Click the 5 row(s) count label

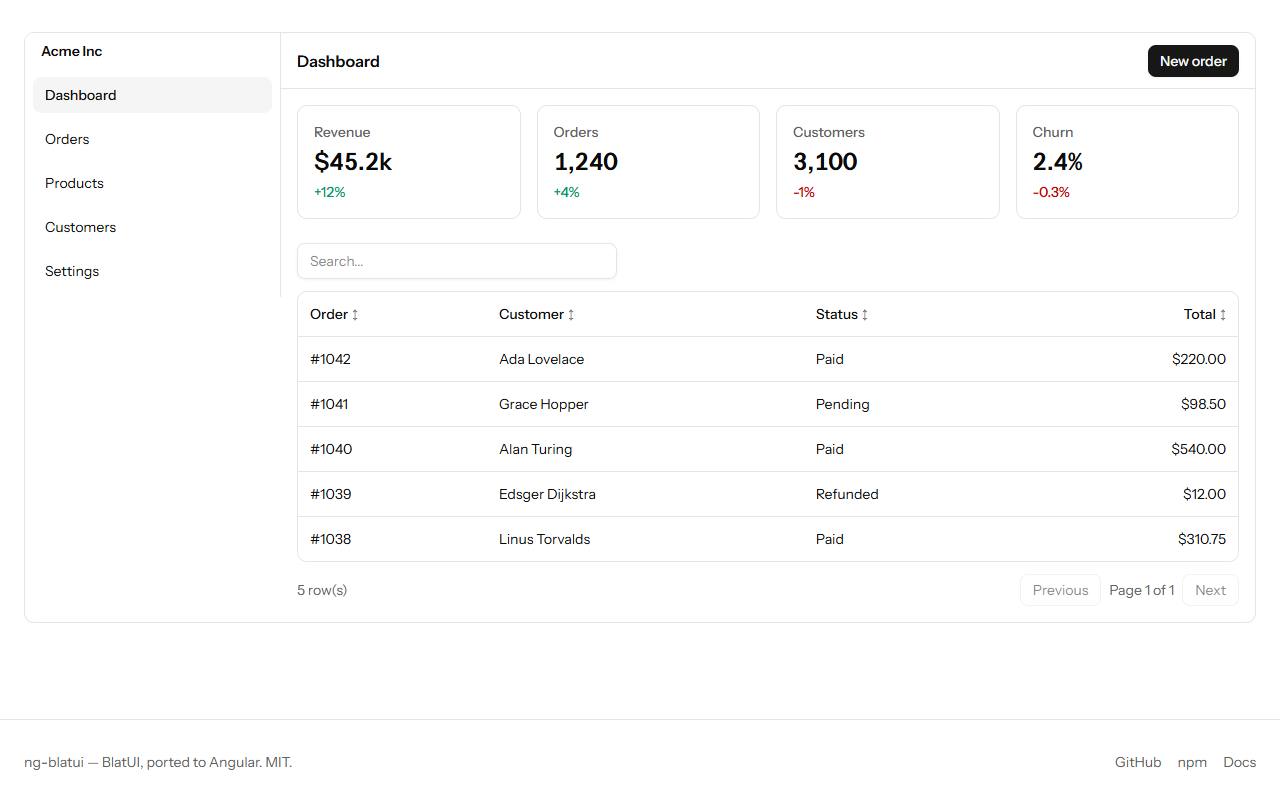click(x=322, y=590)
